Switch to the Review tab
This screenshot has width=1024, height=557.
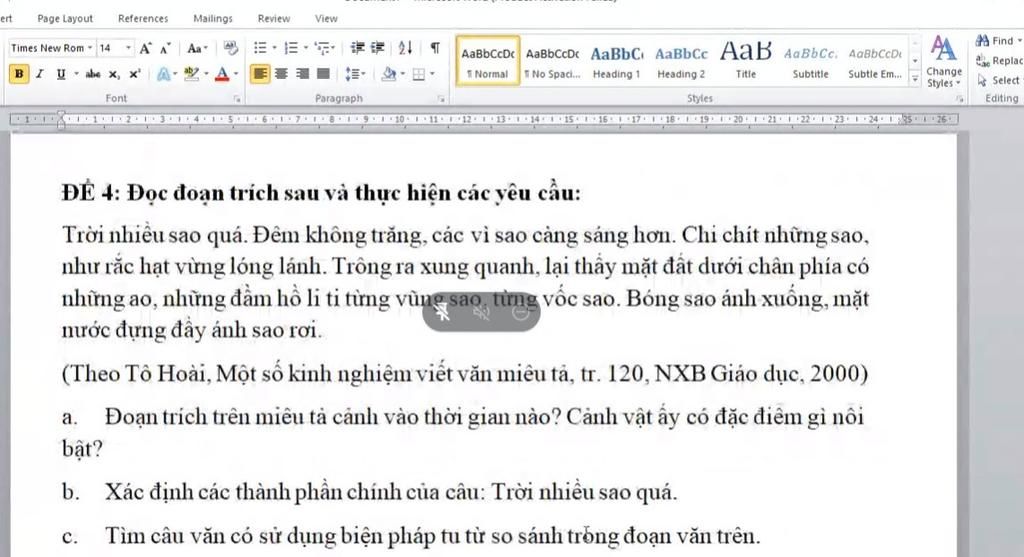point(274,18)
